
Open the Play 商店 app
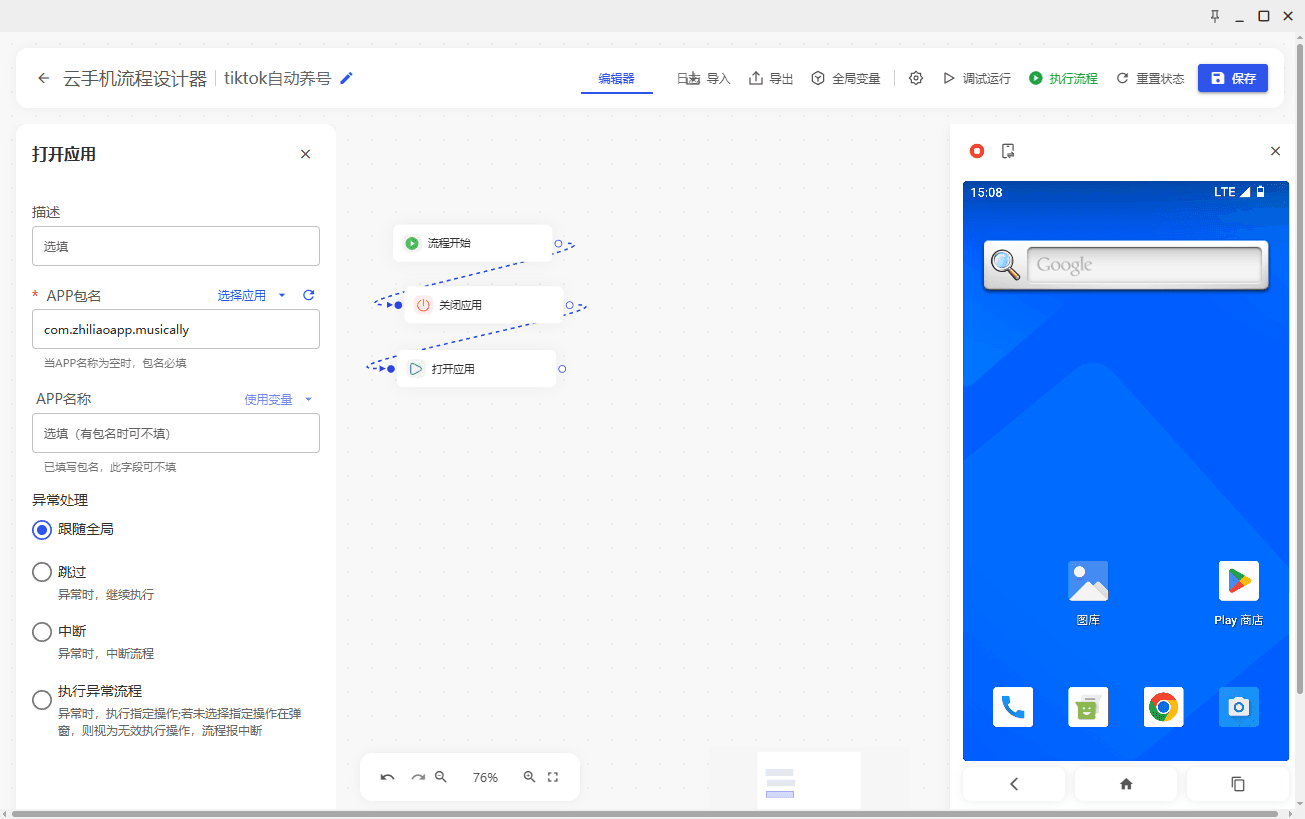[x=1238, y=581]
